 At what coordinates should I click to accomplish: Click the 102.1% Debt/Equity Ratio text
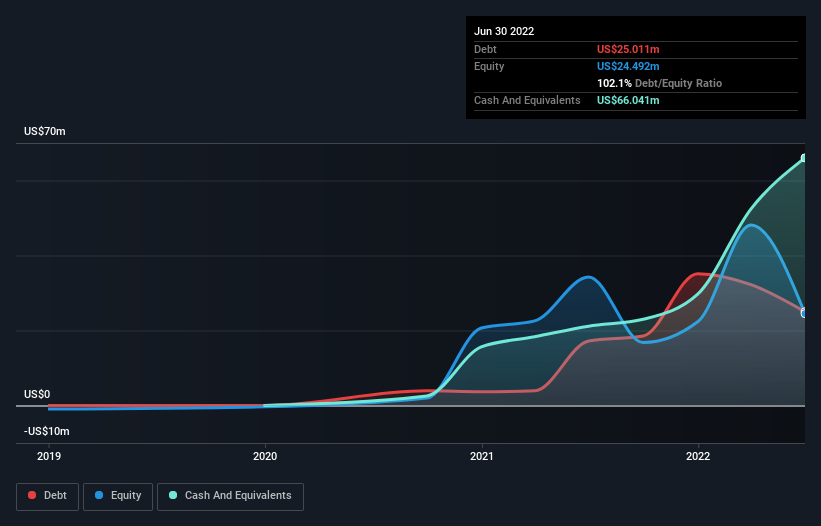tap(659, 83)
